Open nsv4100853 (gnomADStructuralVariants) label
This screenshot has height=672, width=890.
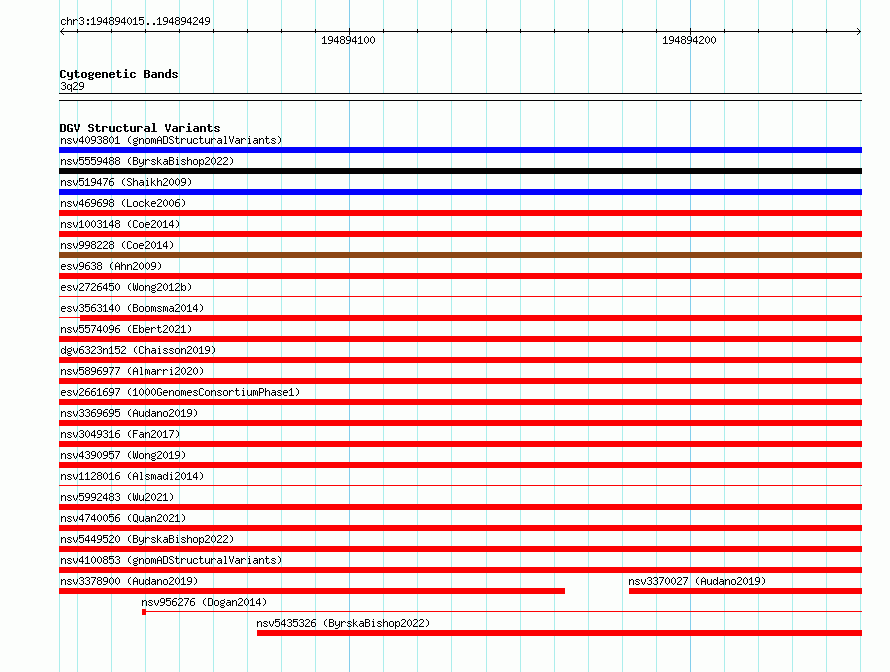pyautogui.click(x=171, y=560)
